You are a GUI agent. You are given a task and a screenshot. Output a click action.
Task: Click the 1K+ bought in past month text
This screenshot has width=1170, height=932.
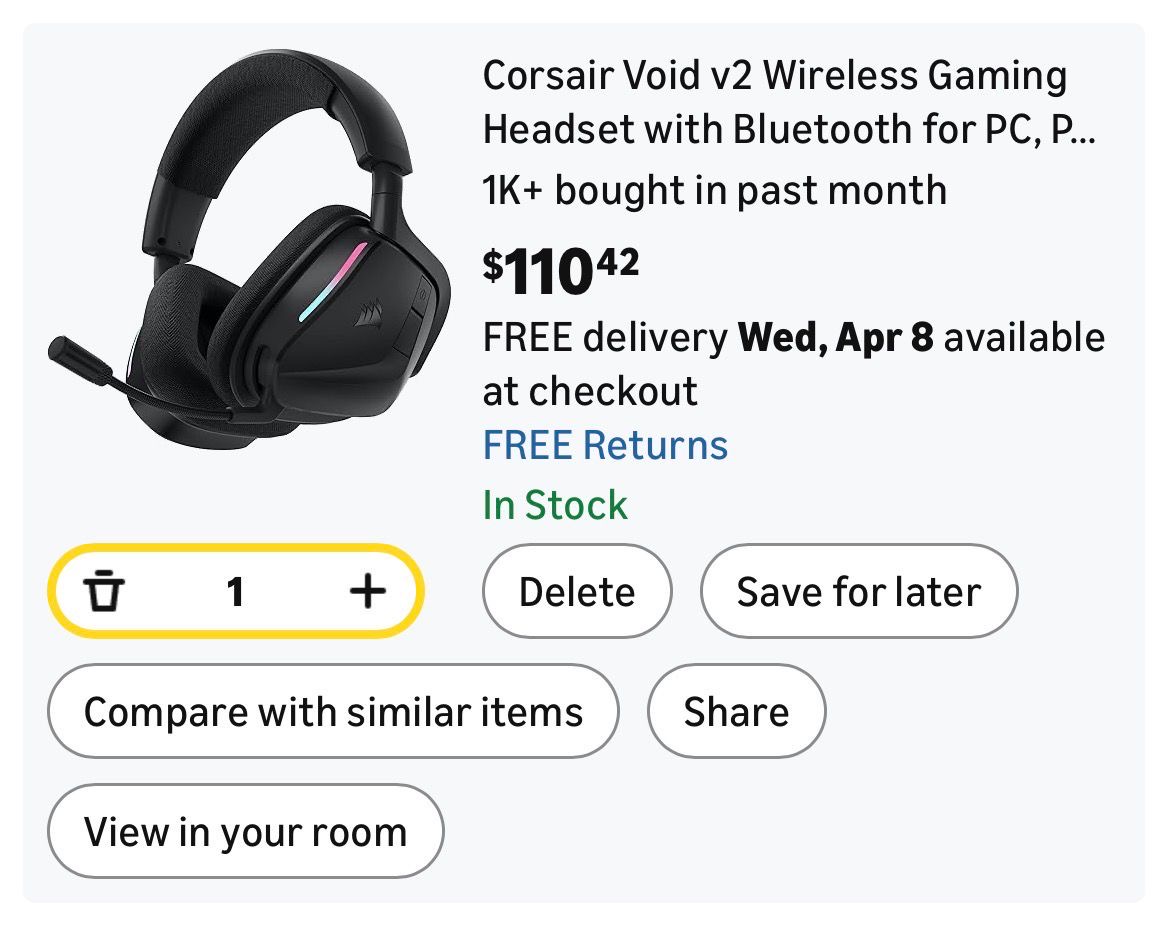[714, 190]
